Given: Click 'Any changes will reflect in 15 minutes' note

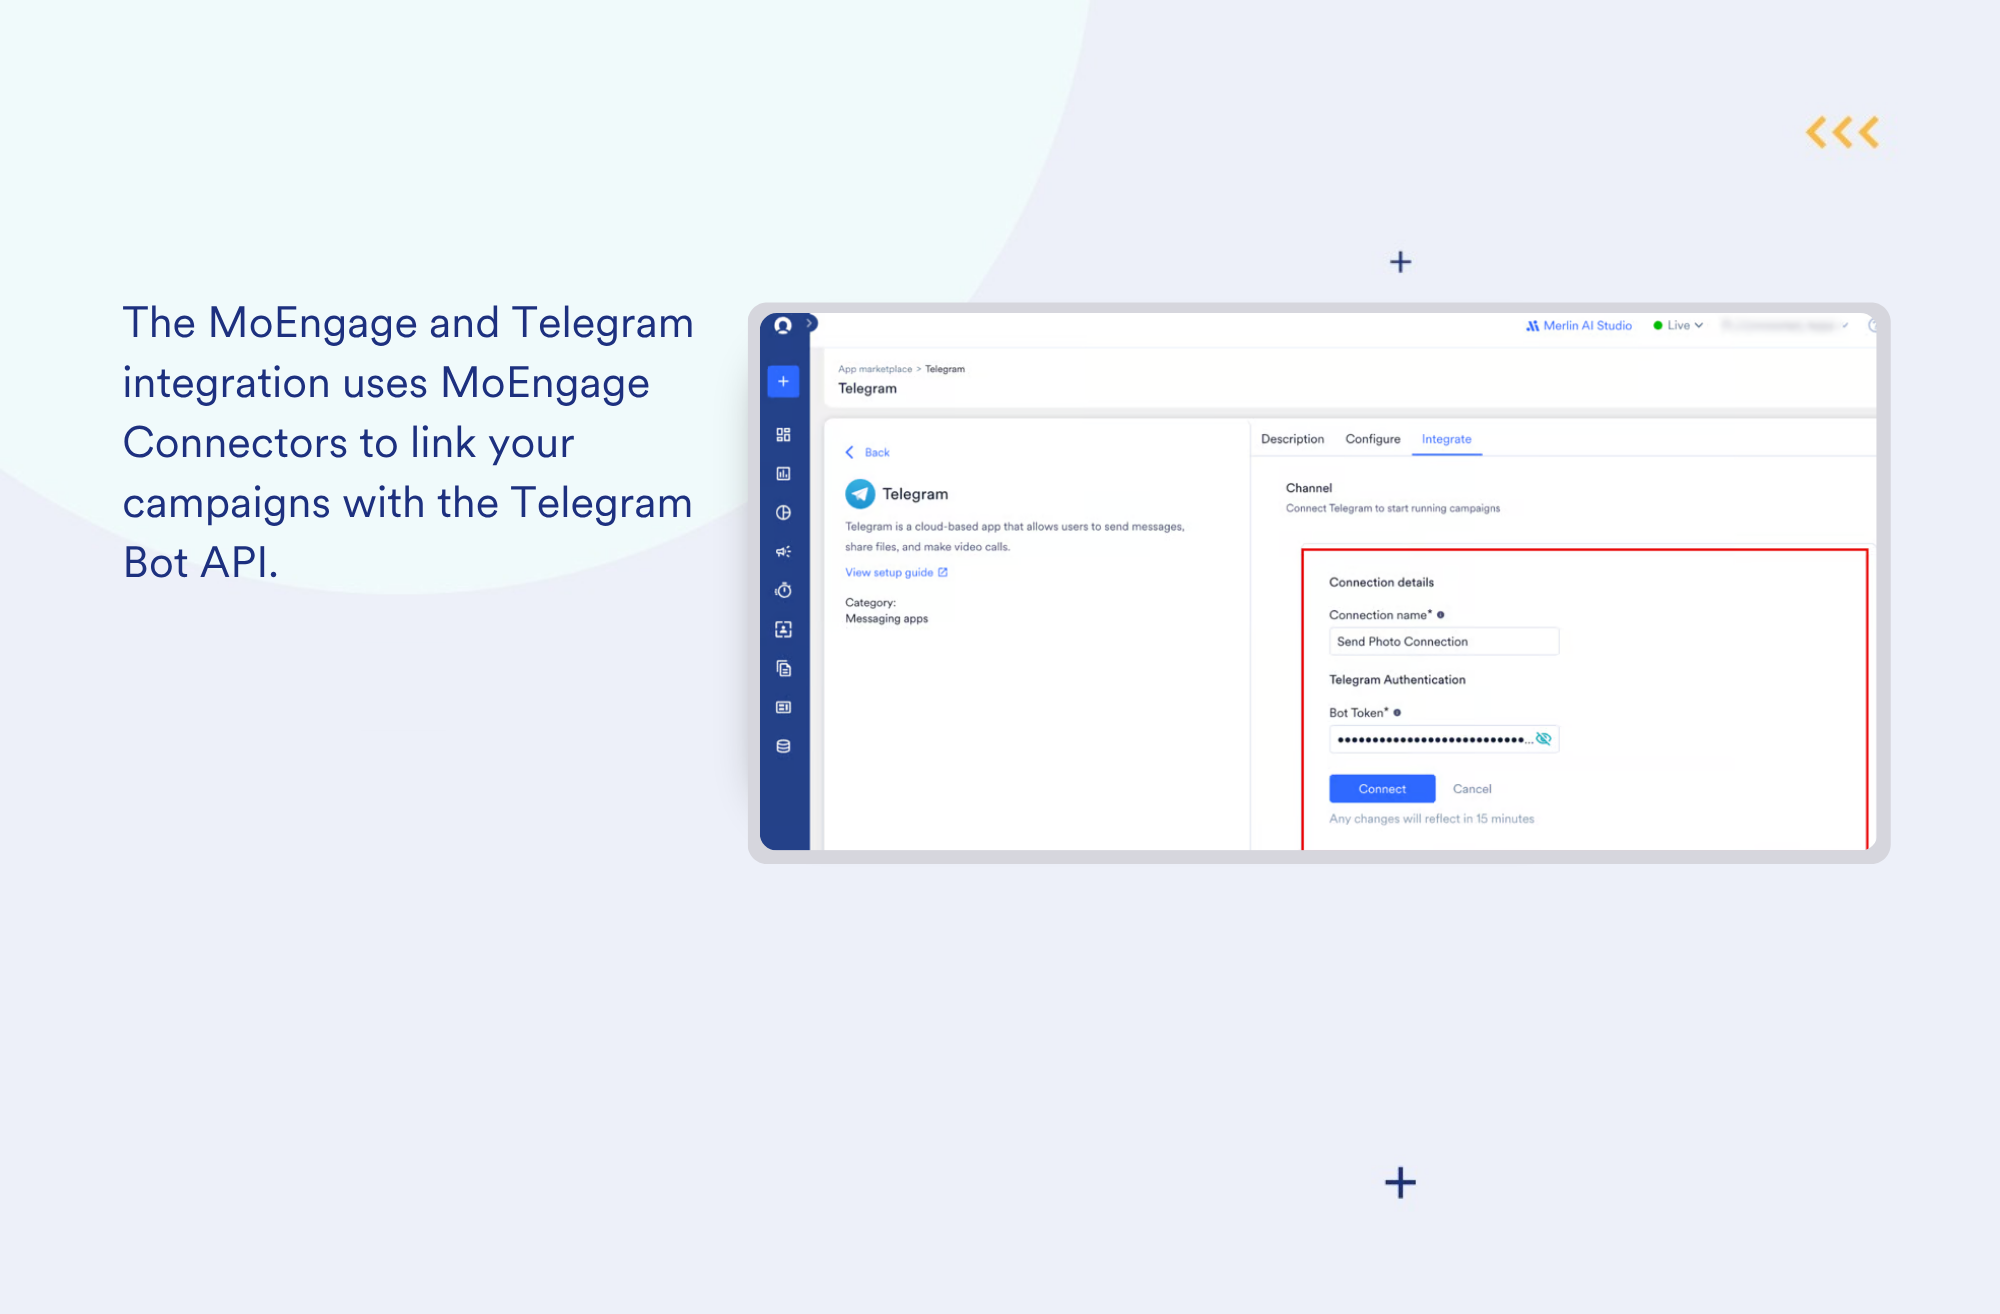Looking at the screenshot, I should (x=1431, y=819).
